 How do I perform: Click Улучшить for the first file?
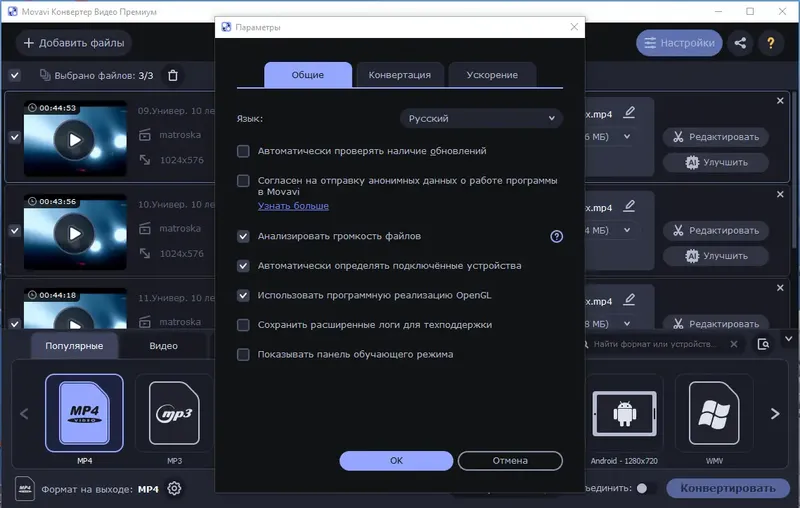pos(715,162)
